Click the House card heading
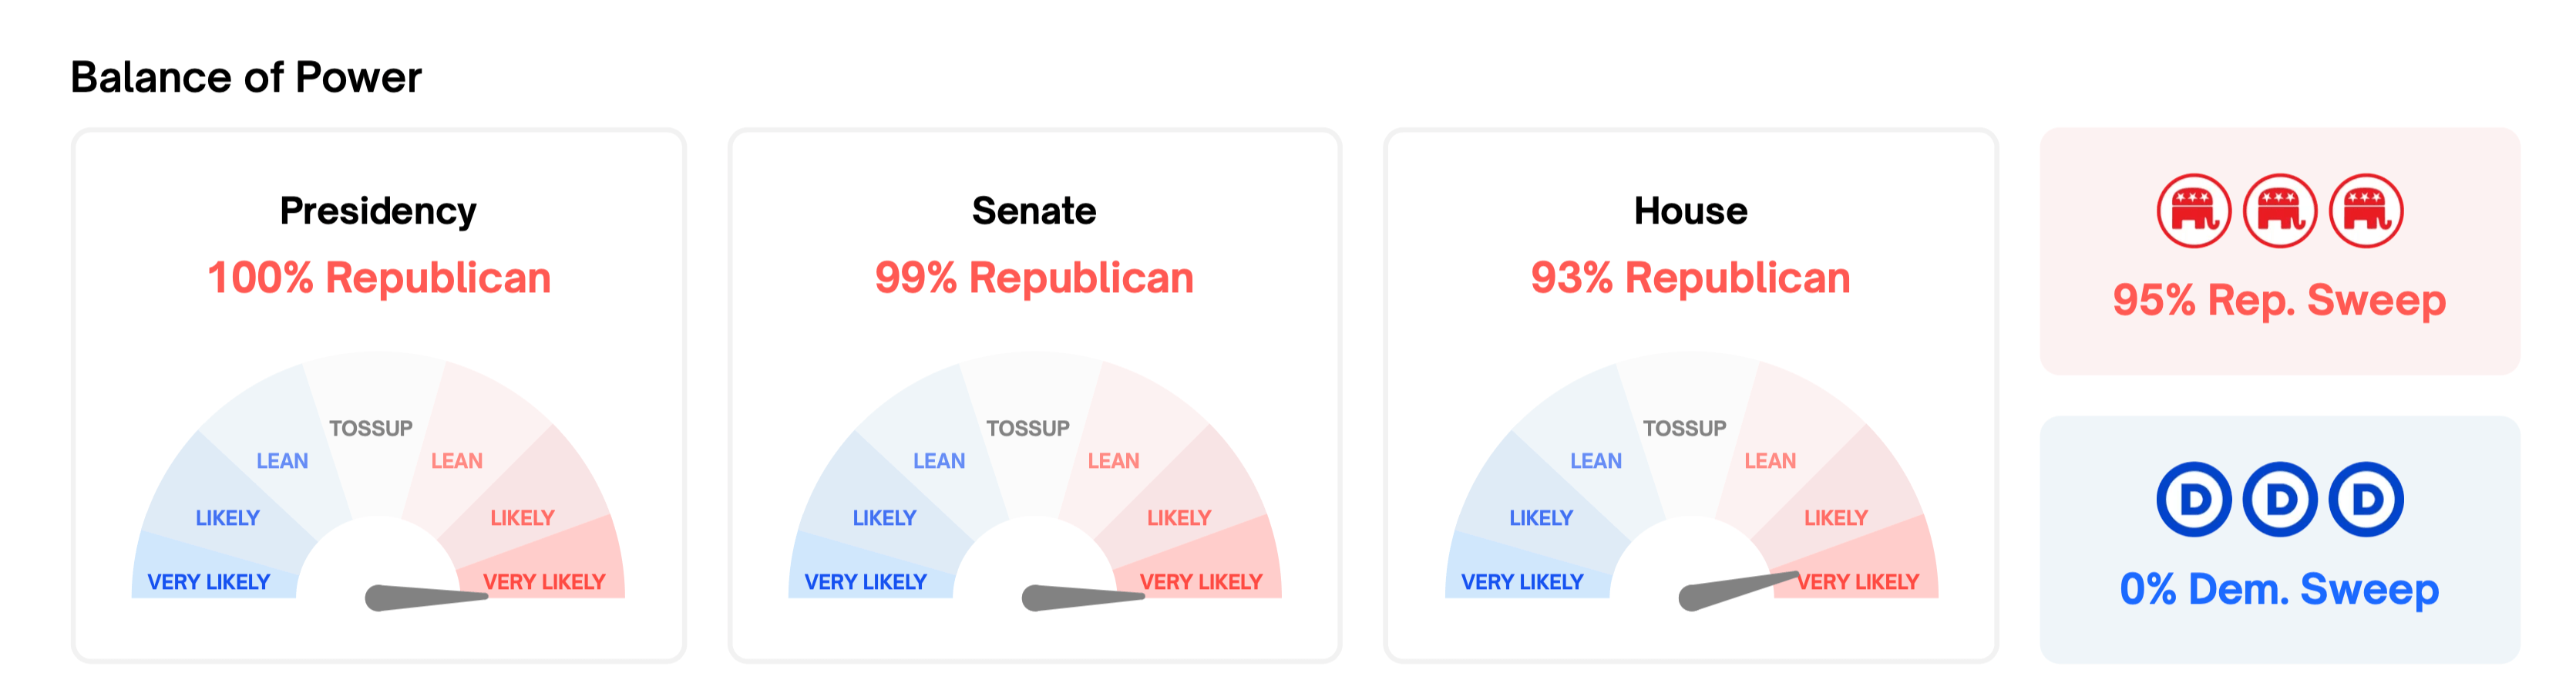Image resolution: width=2576 pixels, height=697 pixels. (1690, 211)
